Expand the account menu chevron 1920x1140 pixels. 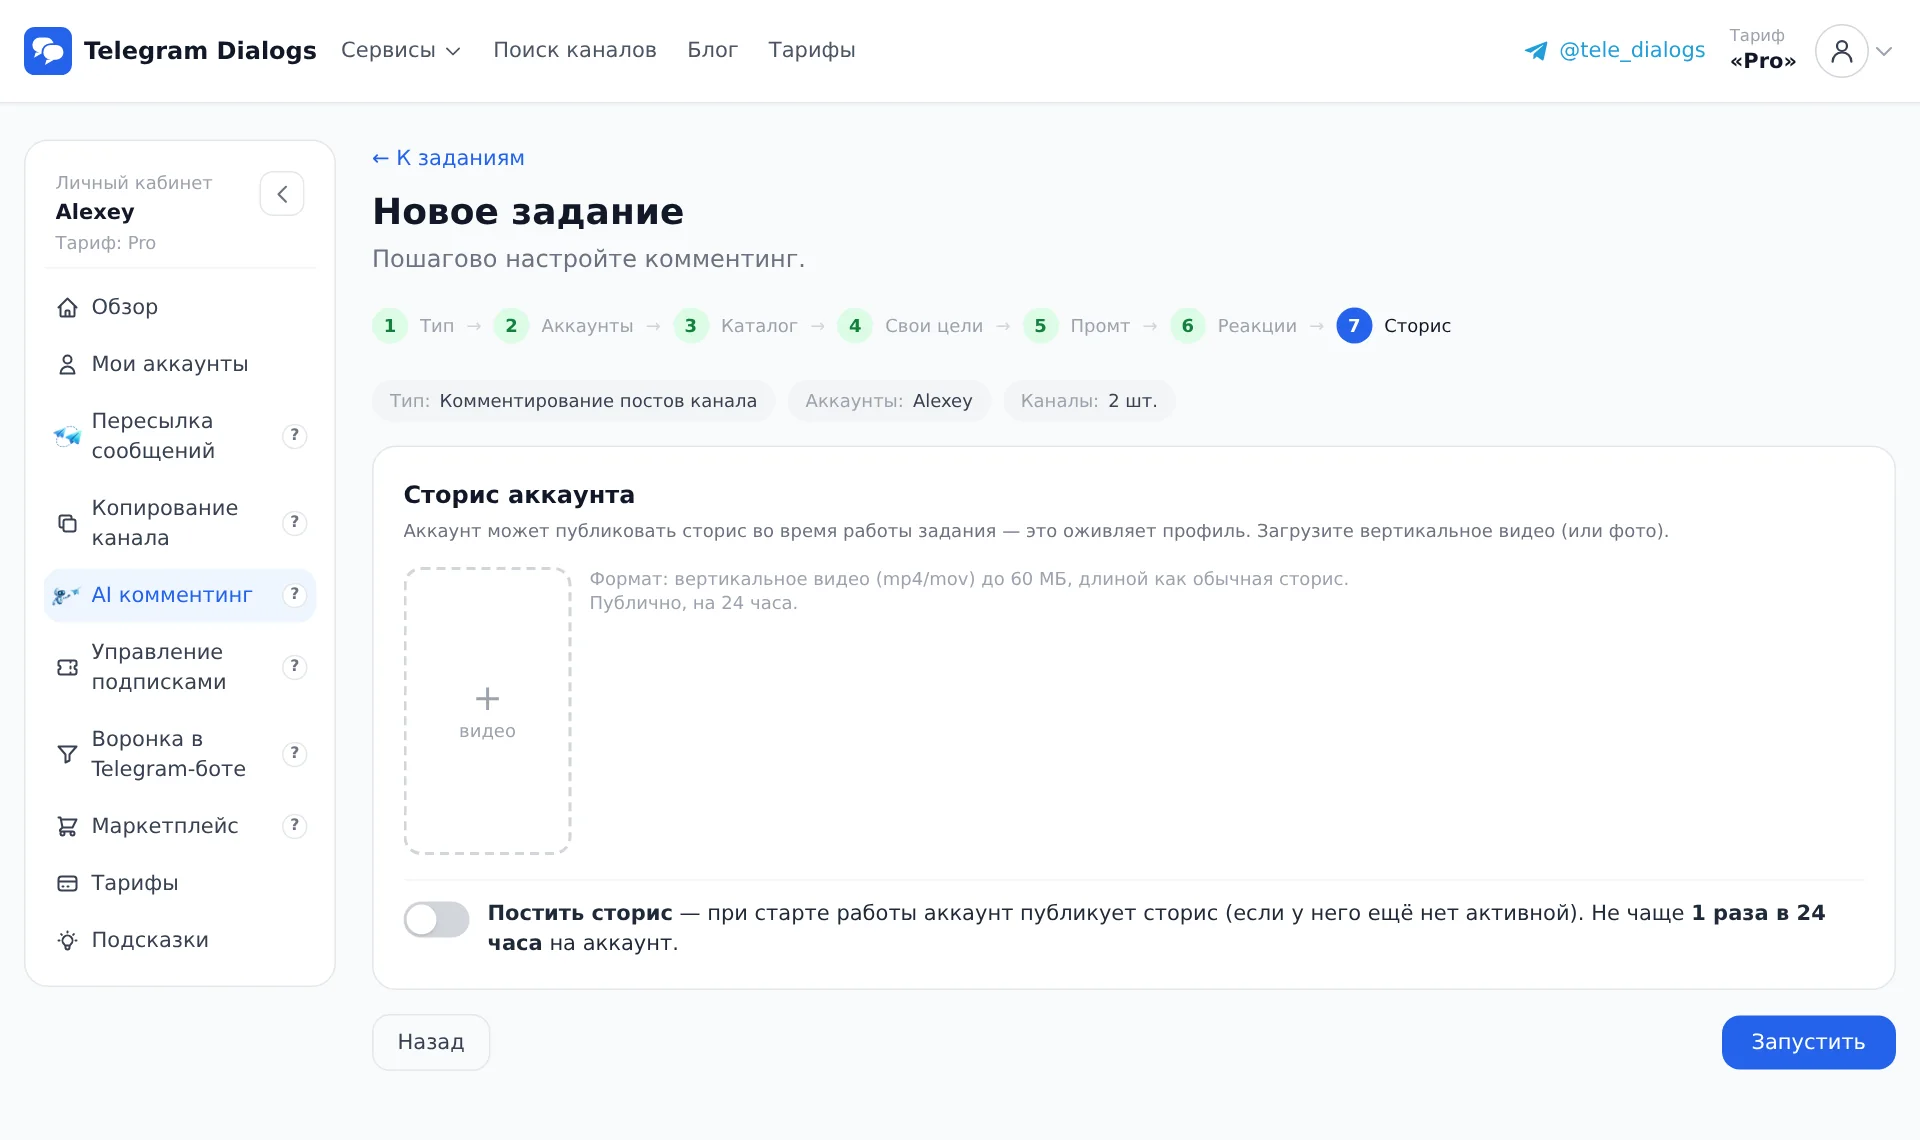1884,51
